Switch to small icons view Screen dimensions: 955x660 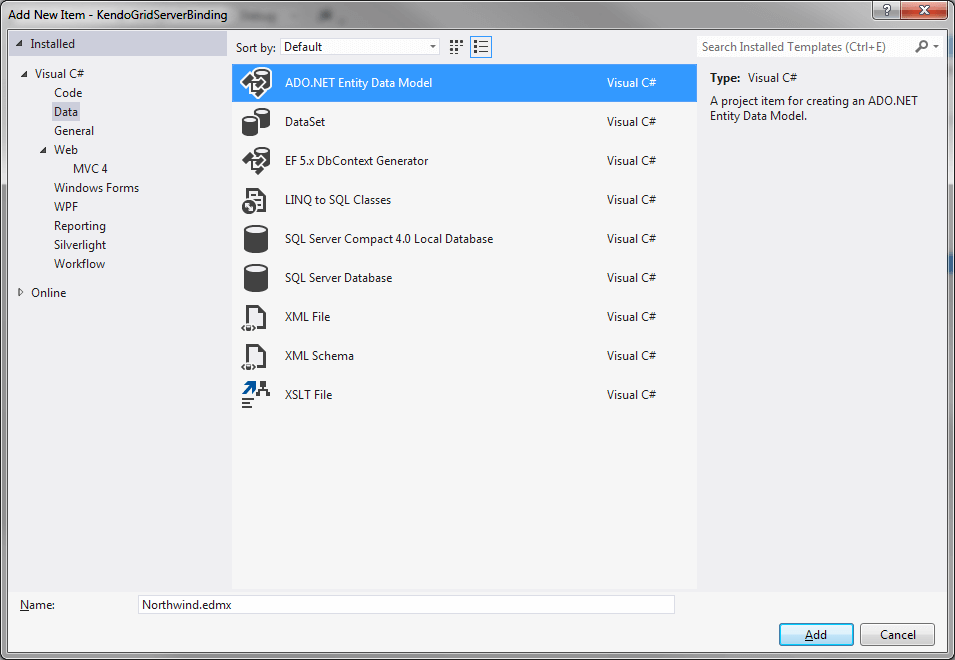point(455,46)
